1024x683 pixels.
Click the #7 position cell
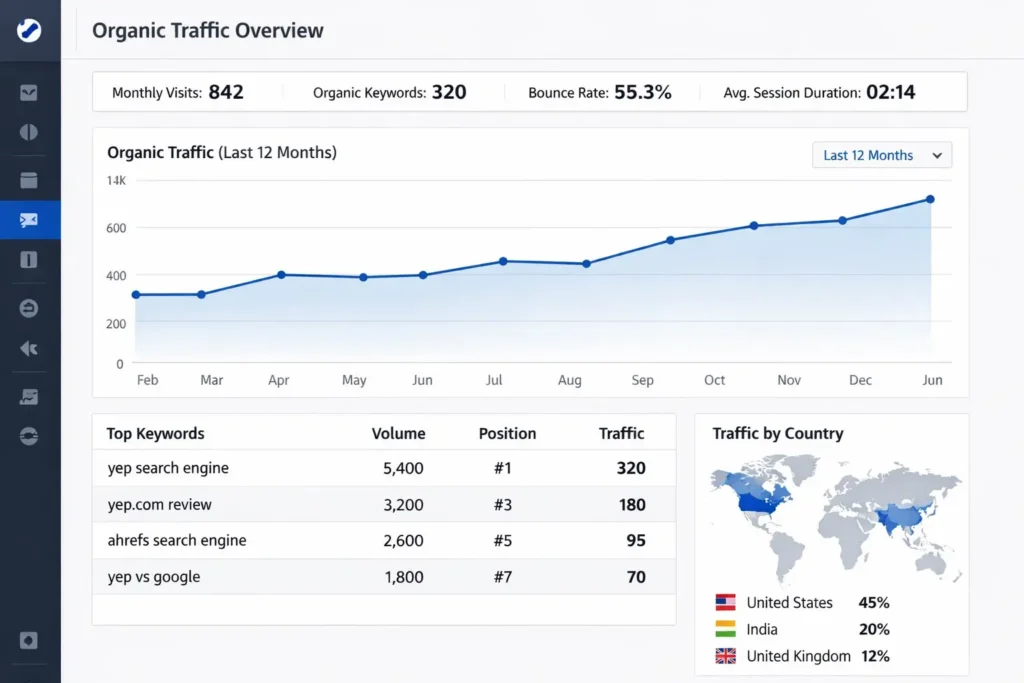point(503,577)
